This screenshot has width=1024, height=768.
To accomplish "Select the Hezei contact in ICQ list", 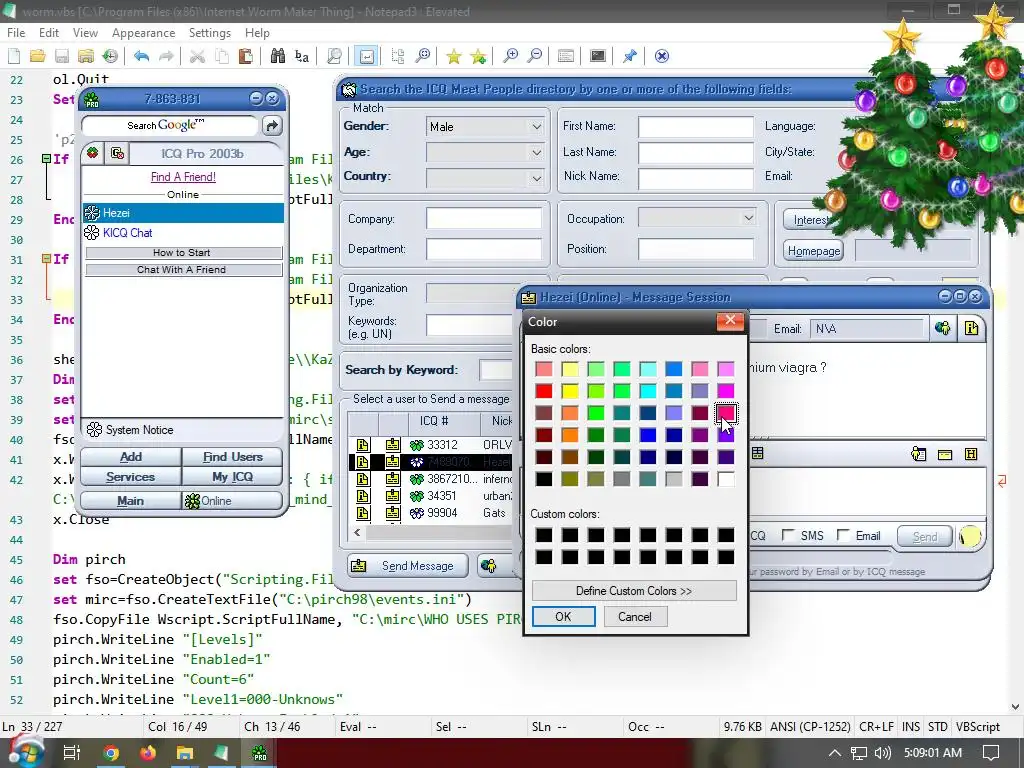I will [183, 213].
